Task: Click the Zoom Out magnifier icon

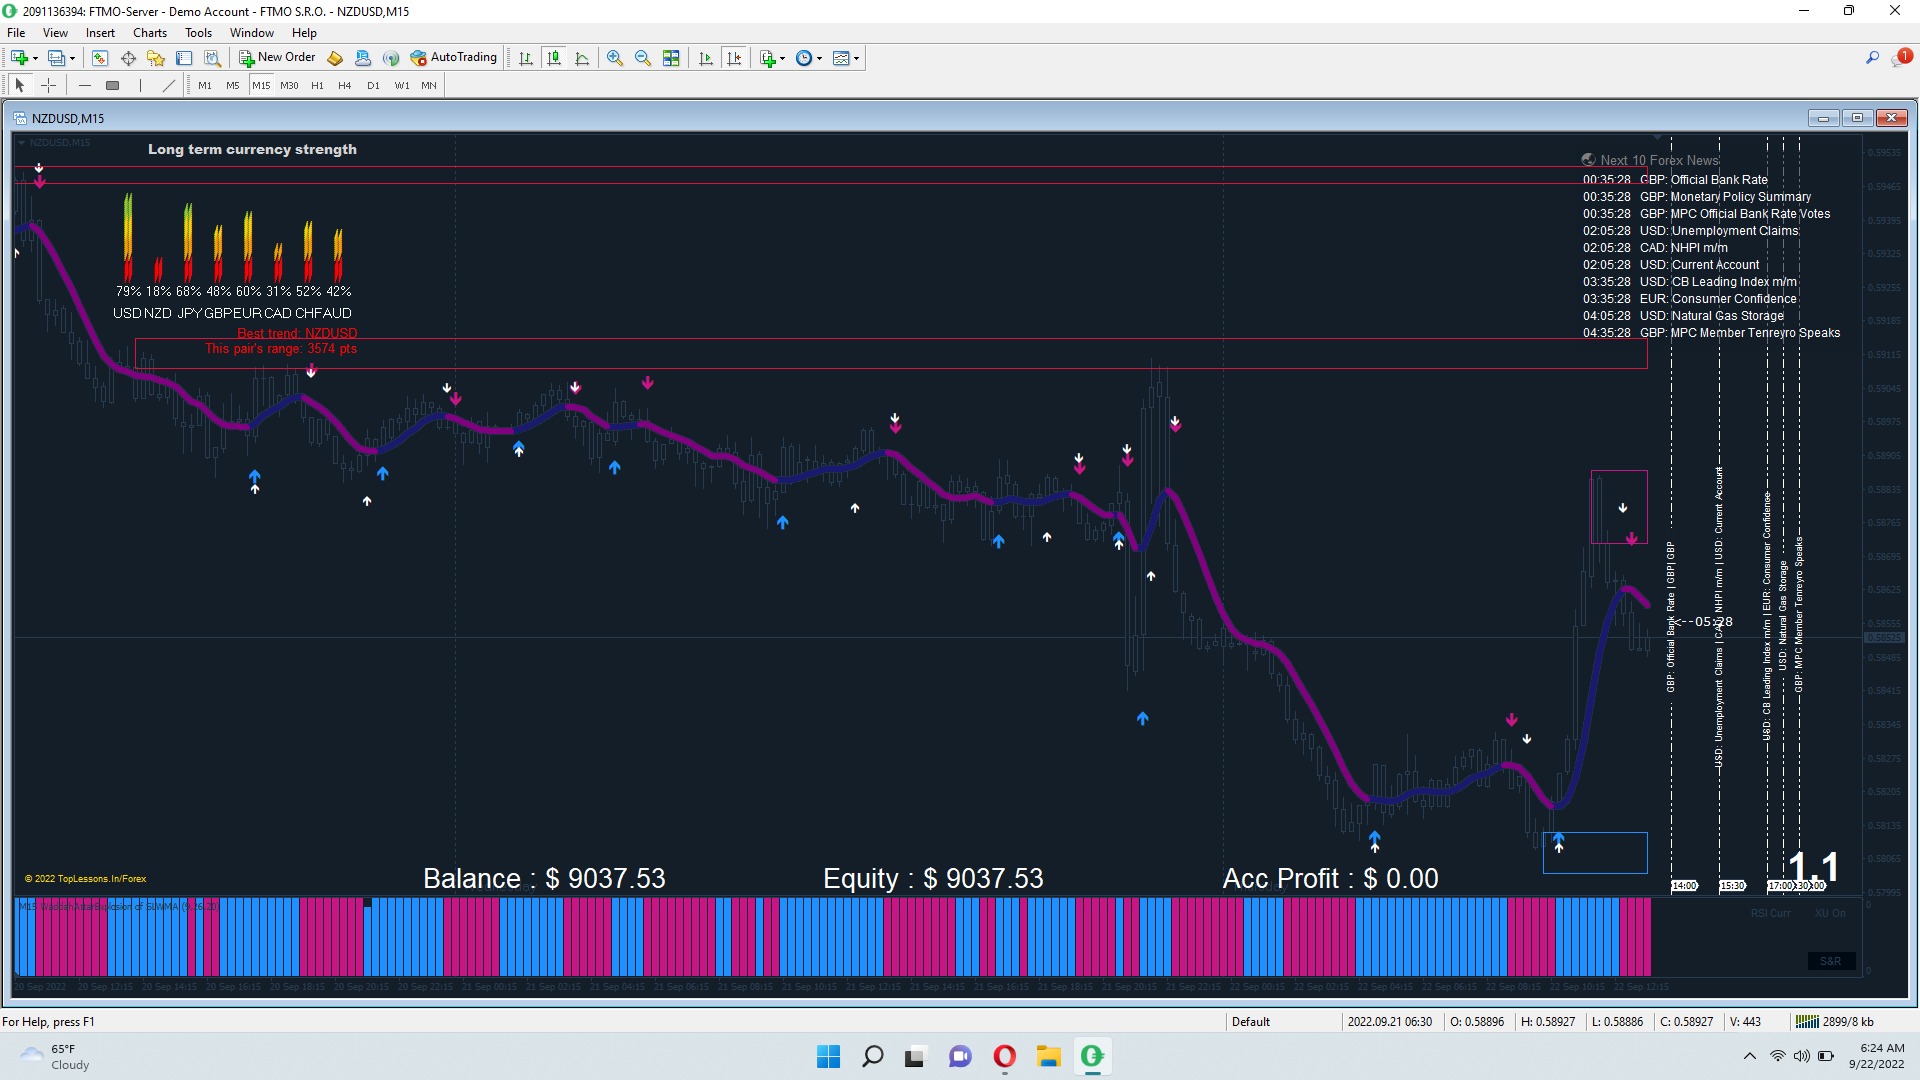Action: 643,58
